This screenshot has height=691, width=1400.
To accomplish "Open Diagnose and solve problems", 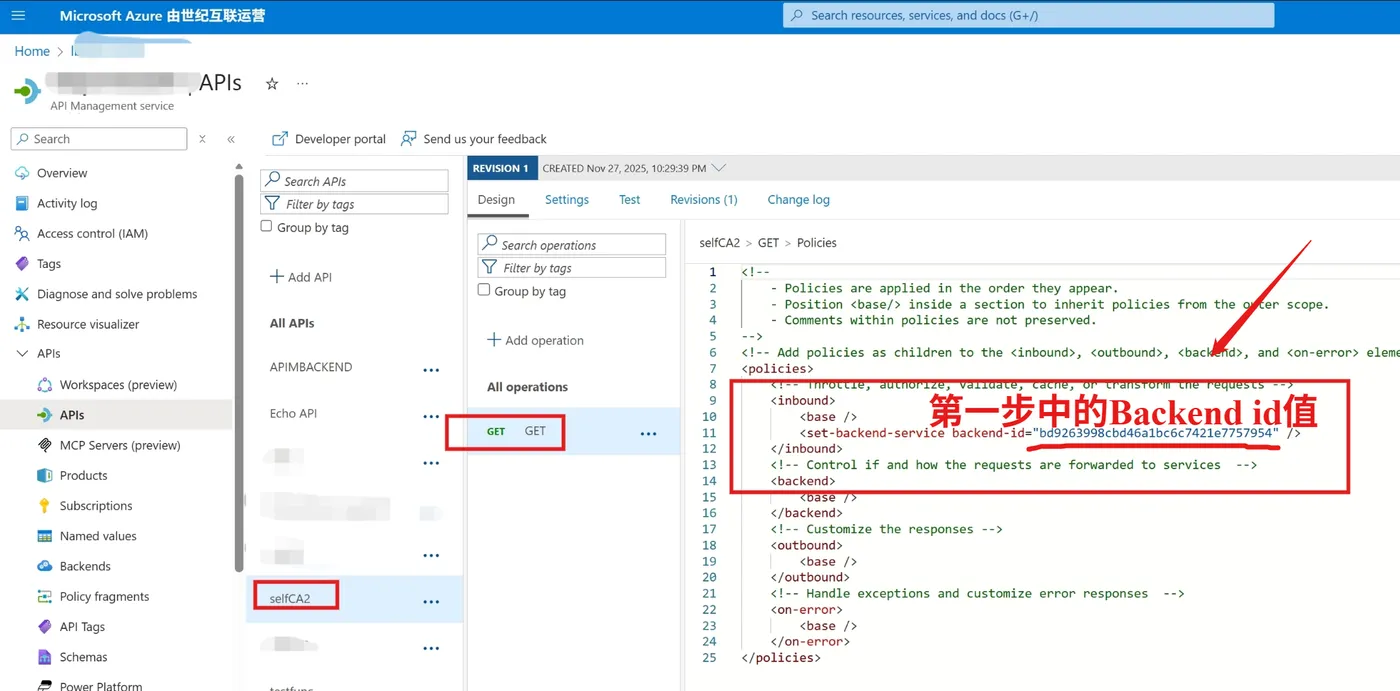I will 117,294.
